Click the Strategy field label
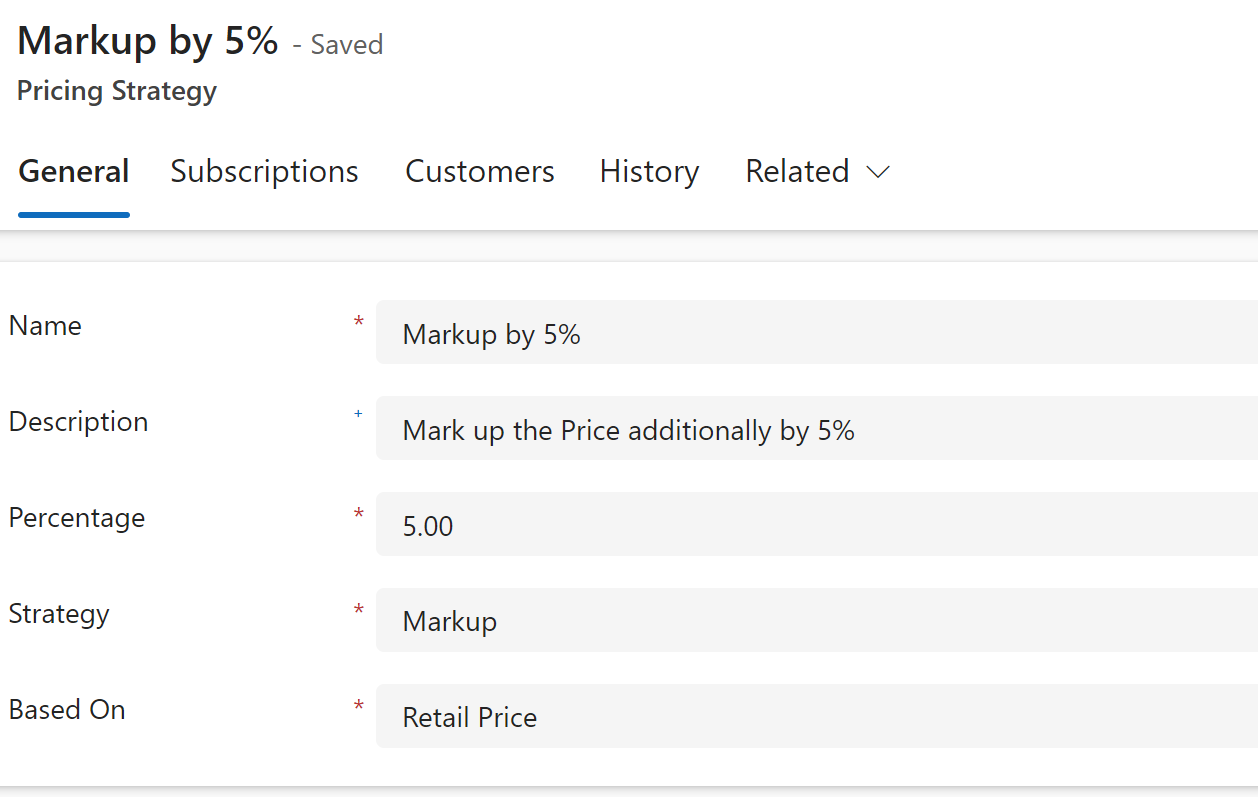 59,614
